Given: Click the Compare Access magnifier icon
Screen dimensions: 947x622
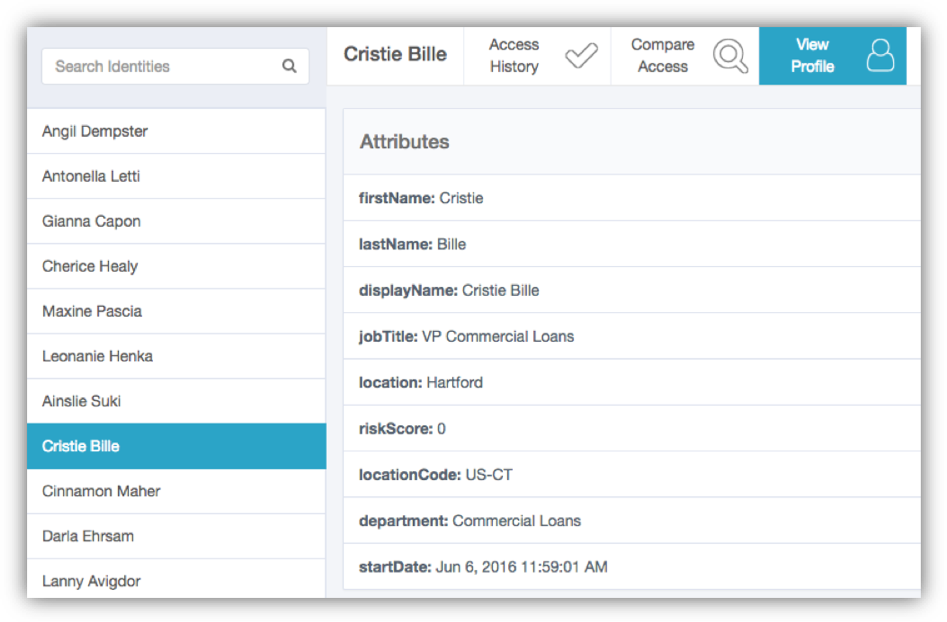Looking at the screenshot, I should (730, 56).
